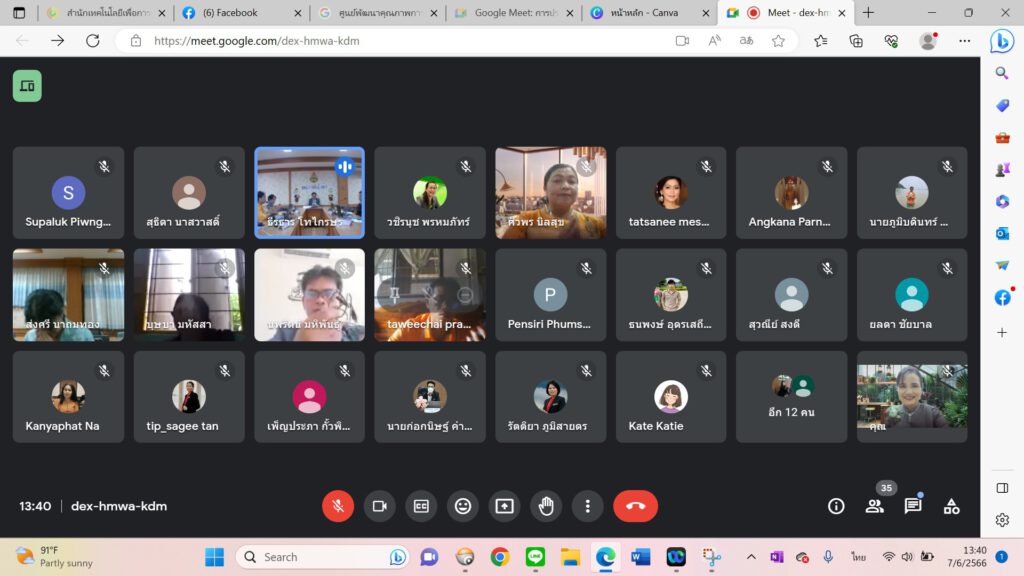Open the emoji reactions button
The width and height of the screenshot is (1024, 576).
[462, 506]
